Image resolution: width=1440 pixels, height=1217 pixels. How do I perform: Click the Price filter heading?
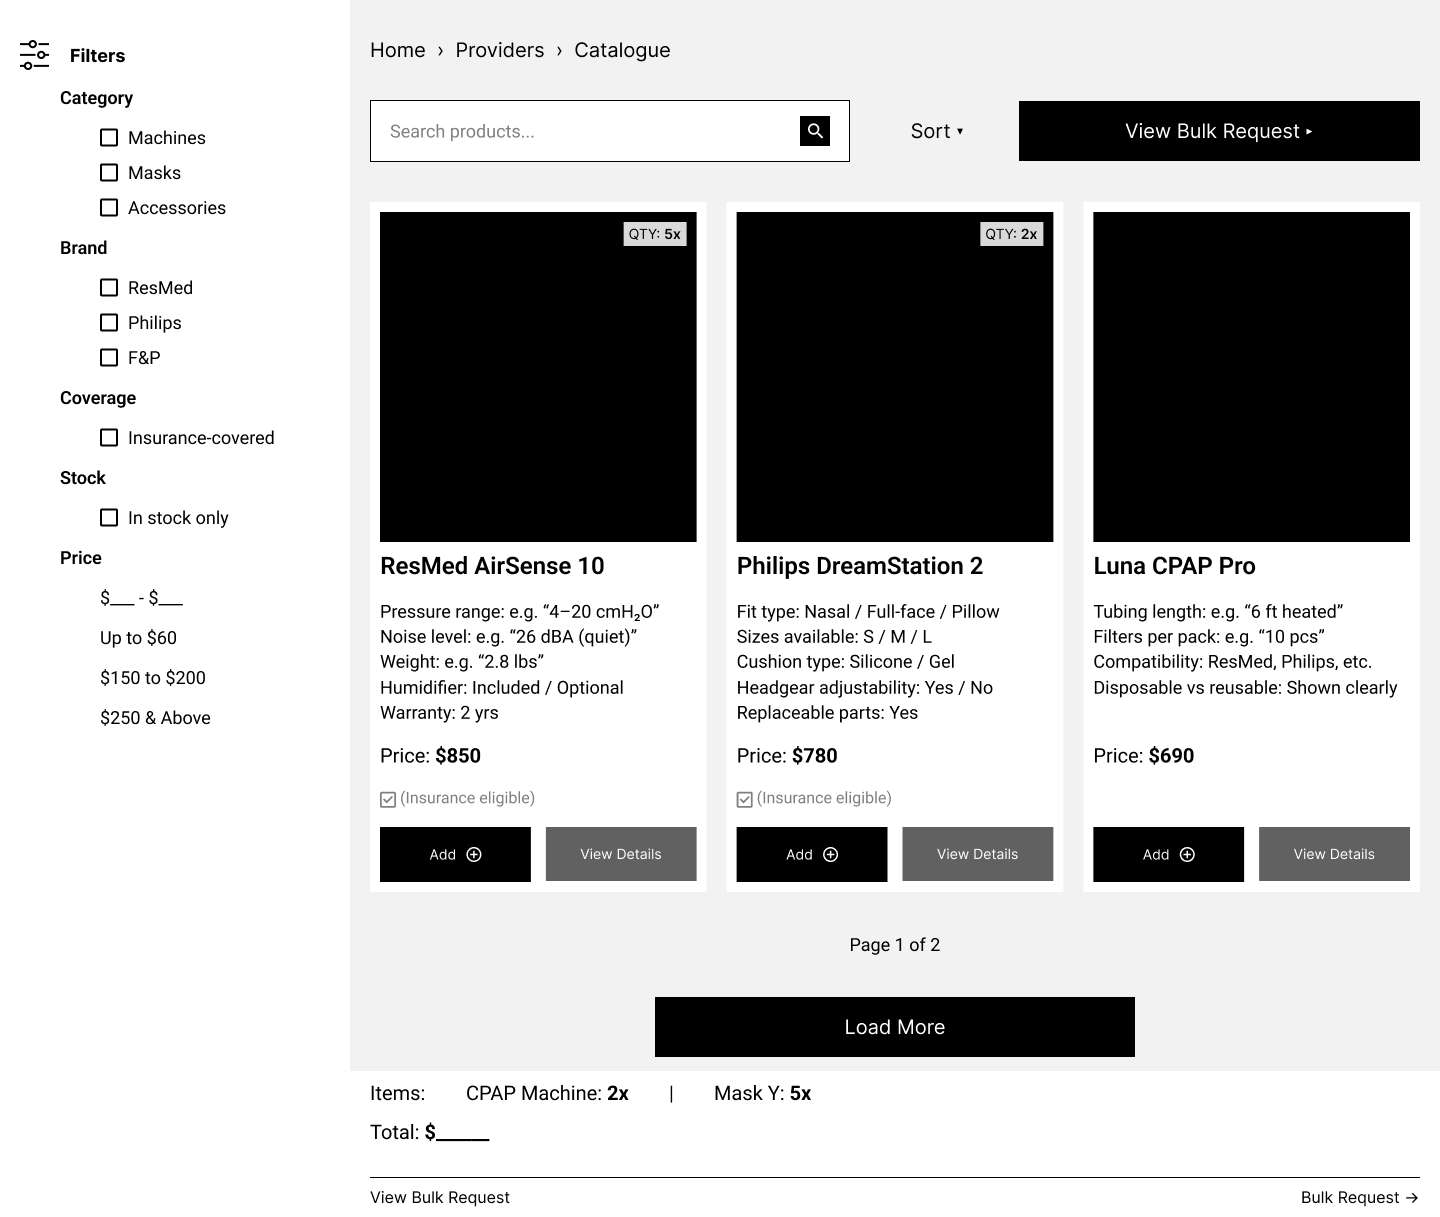81,558
